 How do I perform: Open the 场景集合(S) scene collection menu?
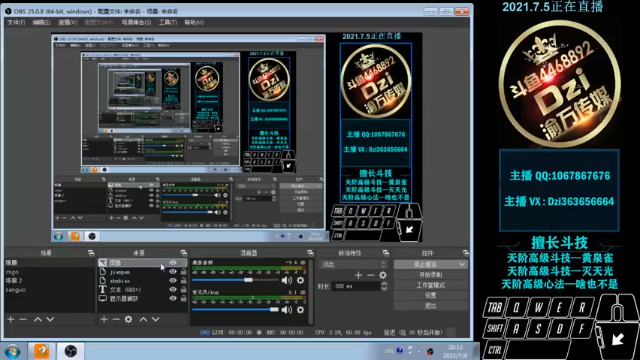point(136,22)
